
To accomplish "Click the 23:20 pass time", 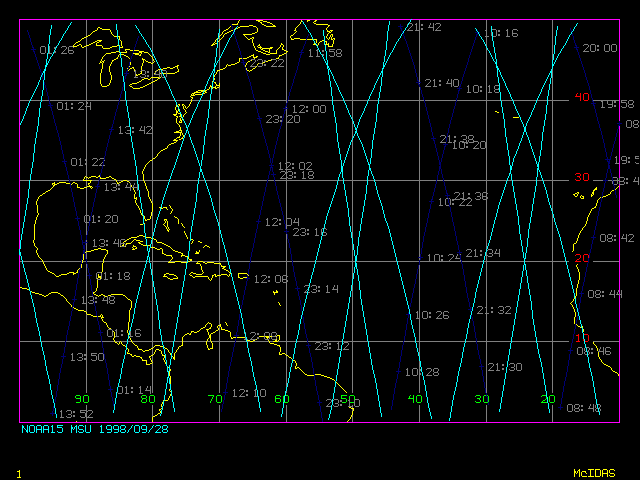I will coord(283,119).
